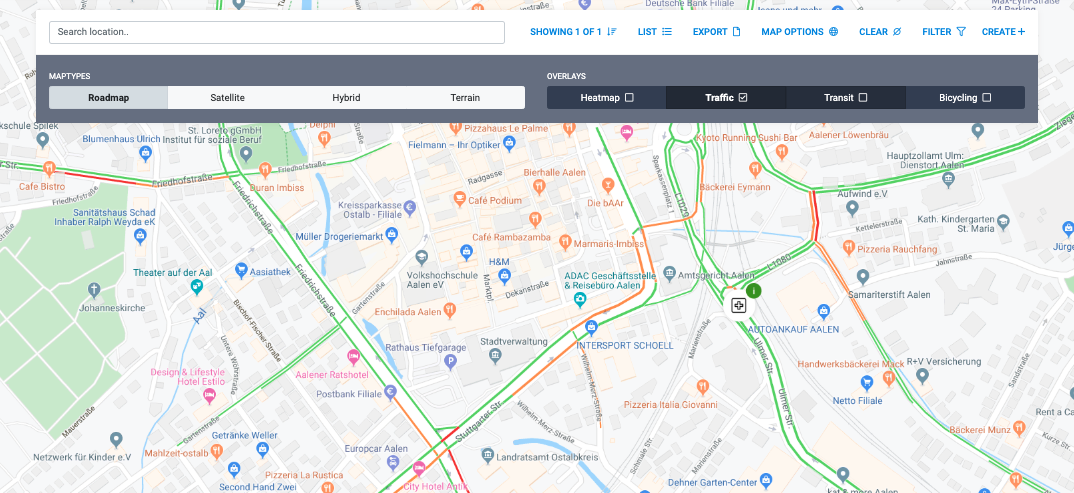The width and height of the screenshot is (1074, 493).
Task: Click Create to add a new entry
Action: [x=1003, y=32]
